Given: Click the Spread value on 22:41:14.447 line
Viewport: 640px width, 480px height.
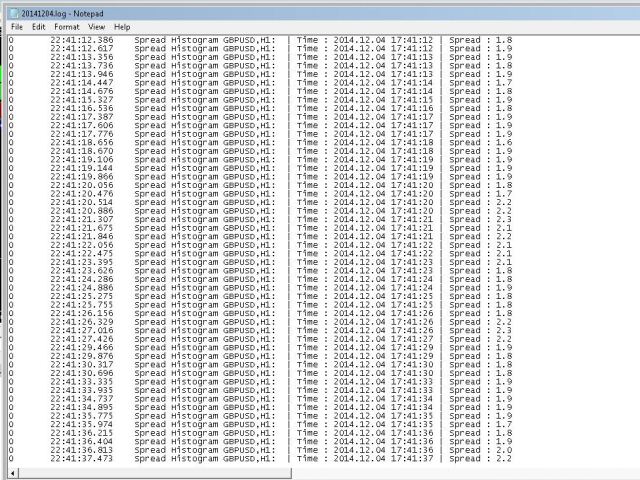Looking at the screenshot, I should pos(506,82).
